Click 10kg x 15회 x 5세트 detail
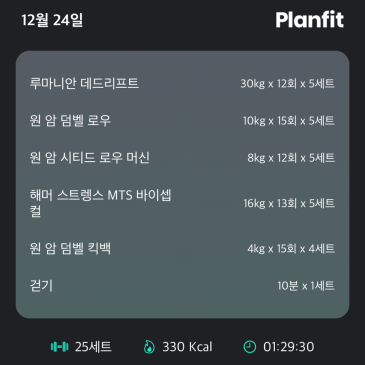The height and width of the screenshot is (365, 365). (289, 121)
